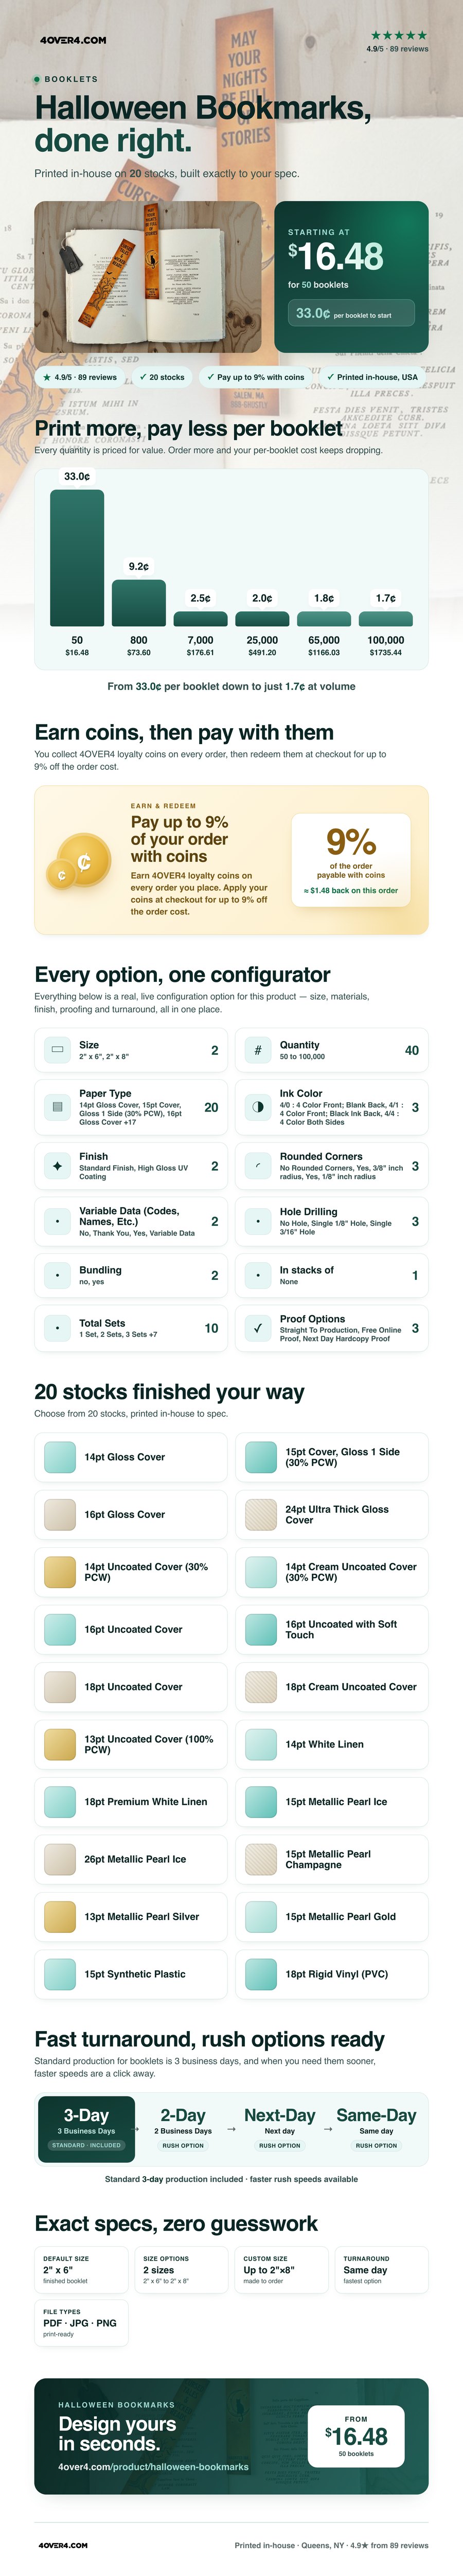
Task: Click the Pay up to 9% with coins badge
Action: pos(255,377)
